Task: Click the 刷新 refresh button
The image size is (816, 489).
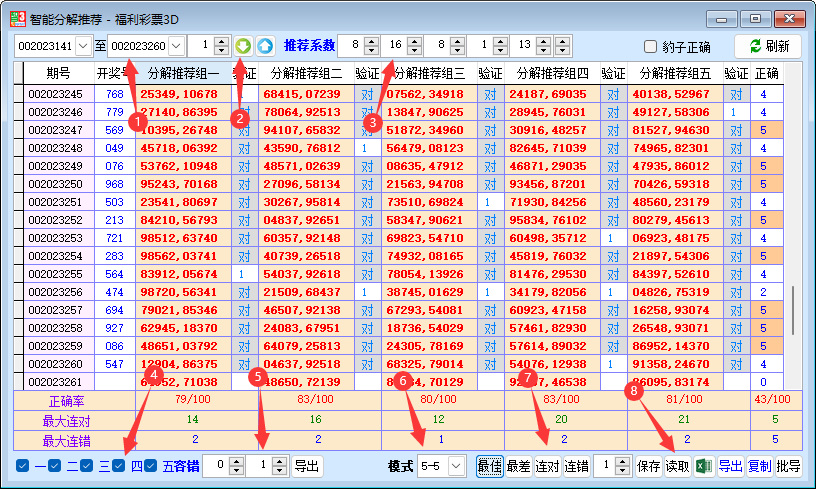Action: click(x=768, y=46)
